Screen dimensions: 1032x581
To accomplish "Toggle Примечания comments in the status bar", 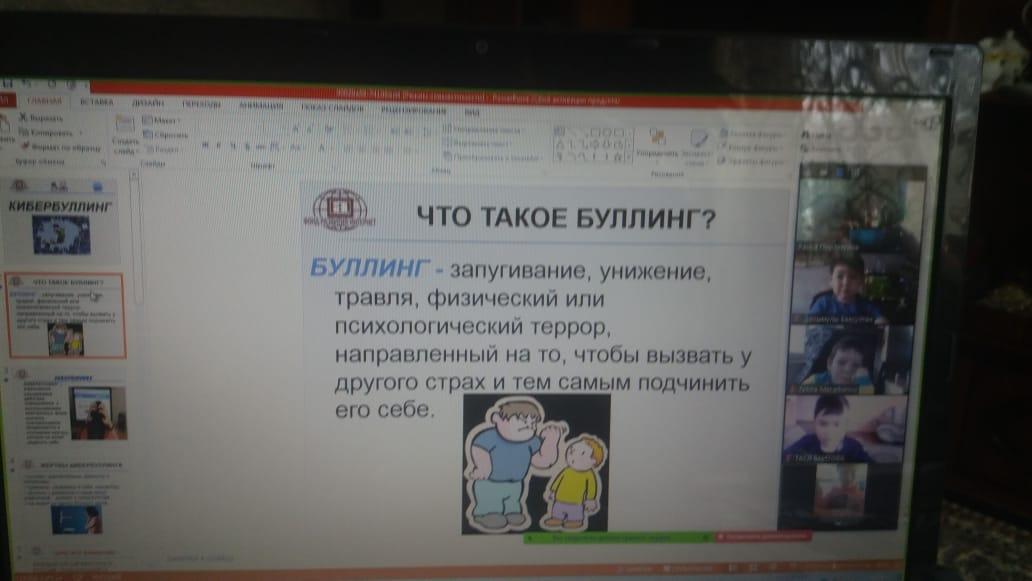I will (688, 568).
